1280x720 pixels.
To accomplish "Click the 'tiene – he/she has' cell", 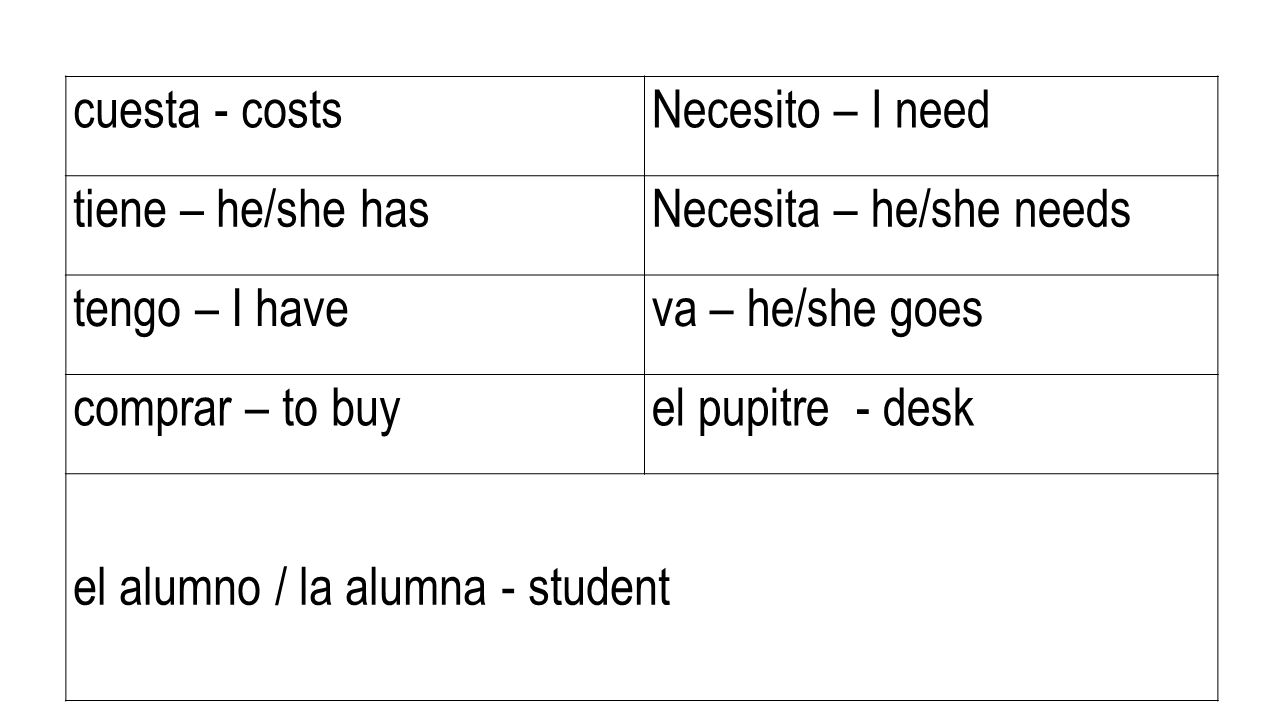I will [x=356, y=225].
